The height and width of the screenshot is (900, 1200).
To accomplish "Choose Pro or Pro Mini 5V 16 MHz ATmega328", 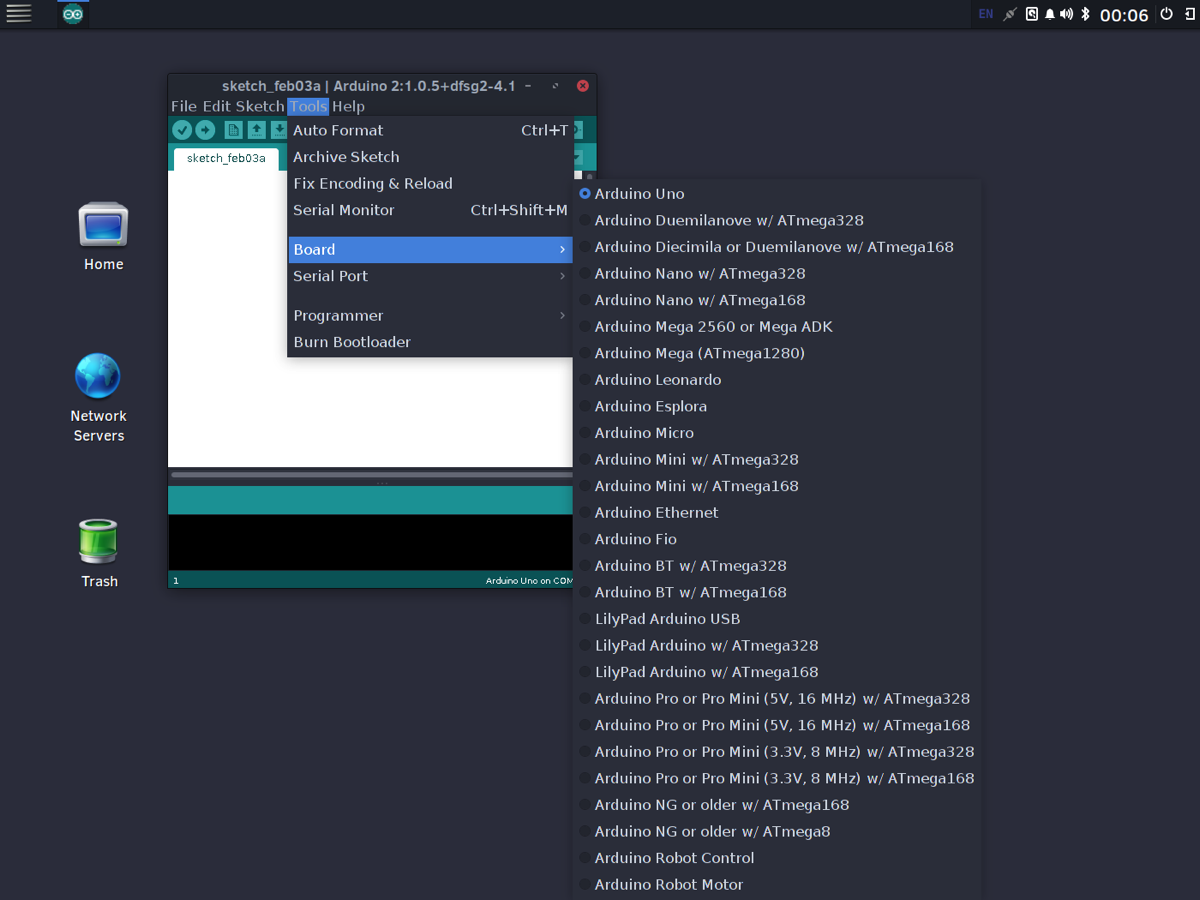I will click(x=777, y=699).
